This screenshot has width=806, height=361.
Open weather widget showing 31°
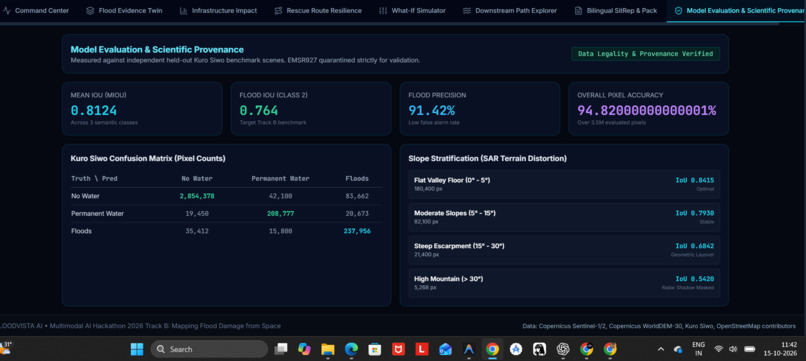click(x=6, y=349)
